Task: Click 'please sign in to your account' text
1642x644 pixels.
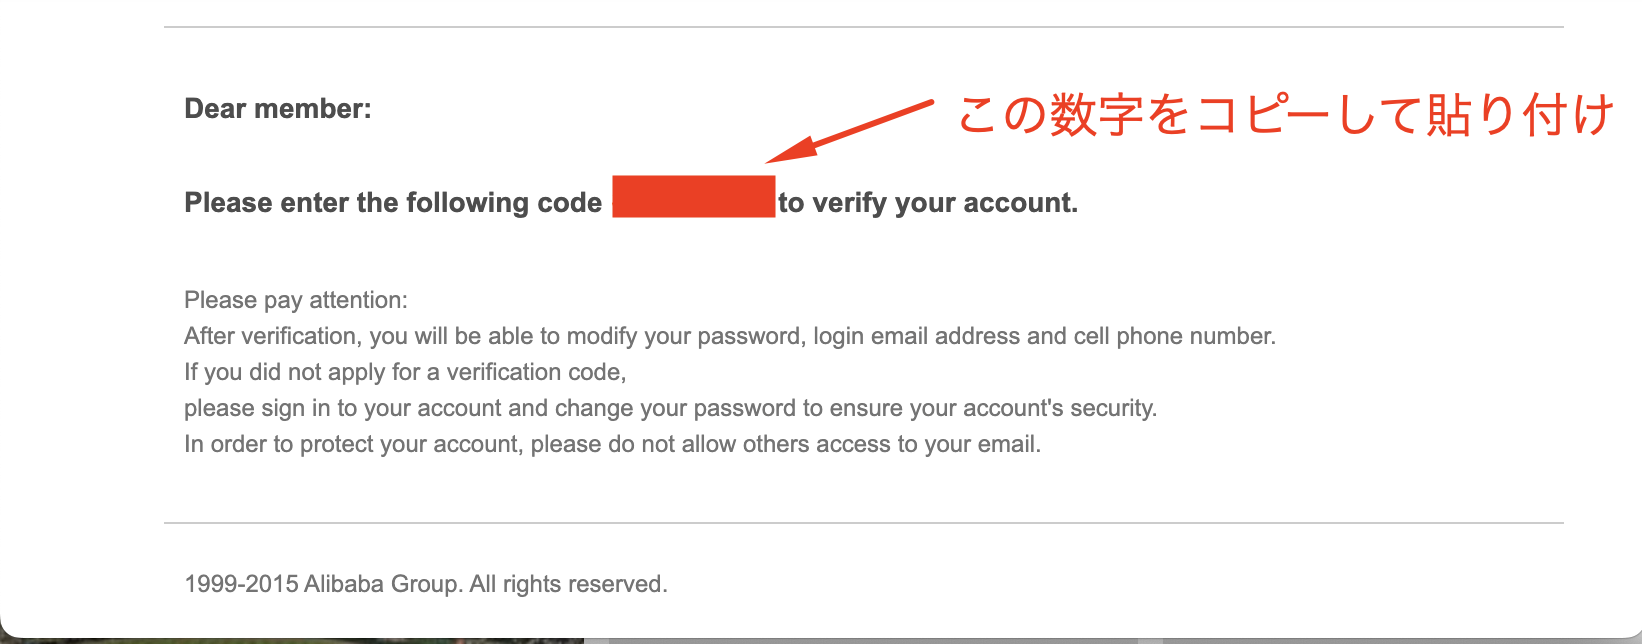Action: click(343, 408)
